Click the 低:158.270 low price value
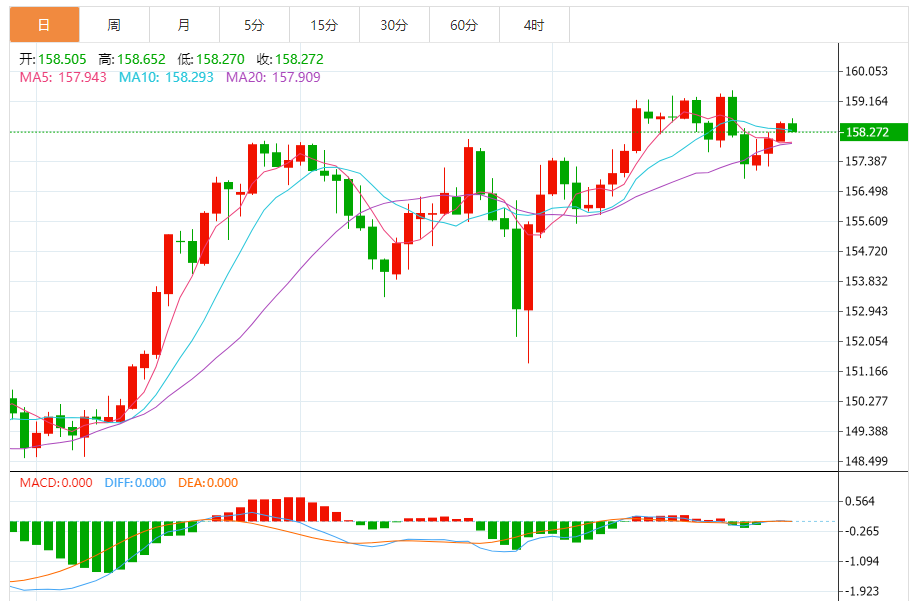The height and width of the screenshot is (601, 917). click(x=211, y=59)
